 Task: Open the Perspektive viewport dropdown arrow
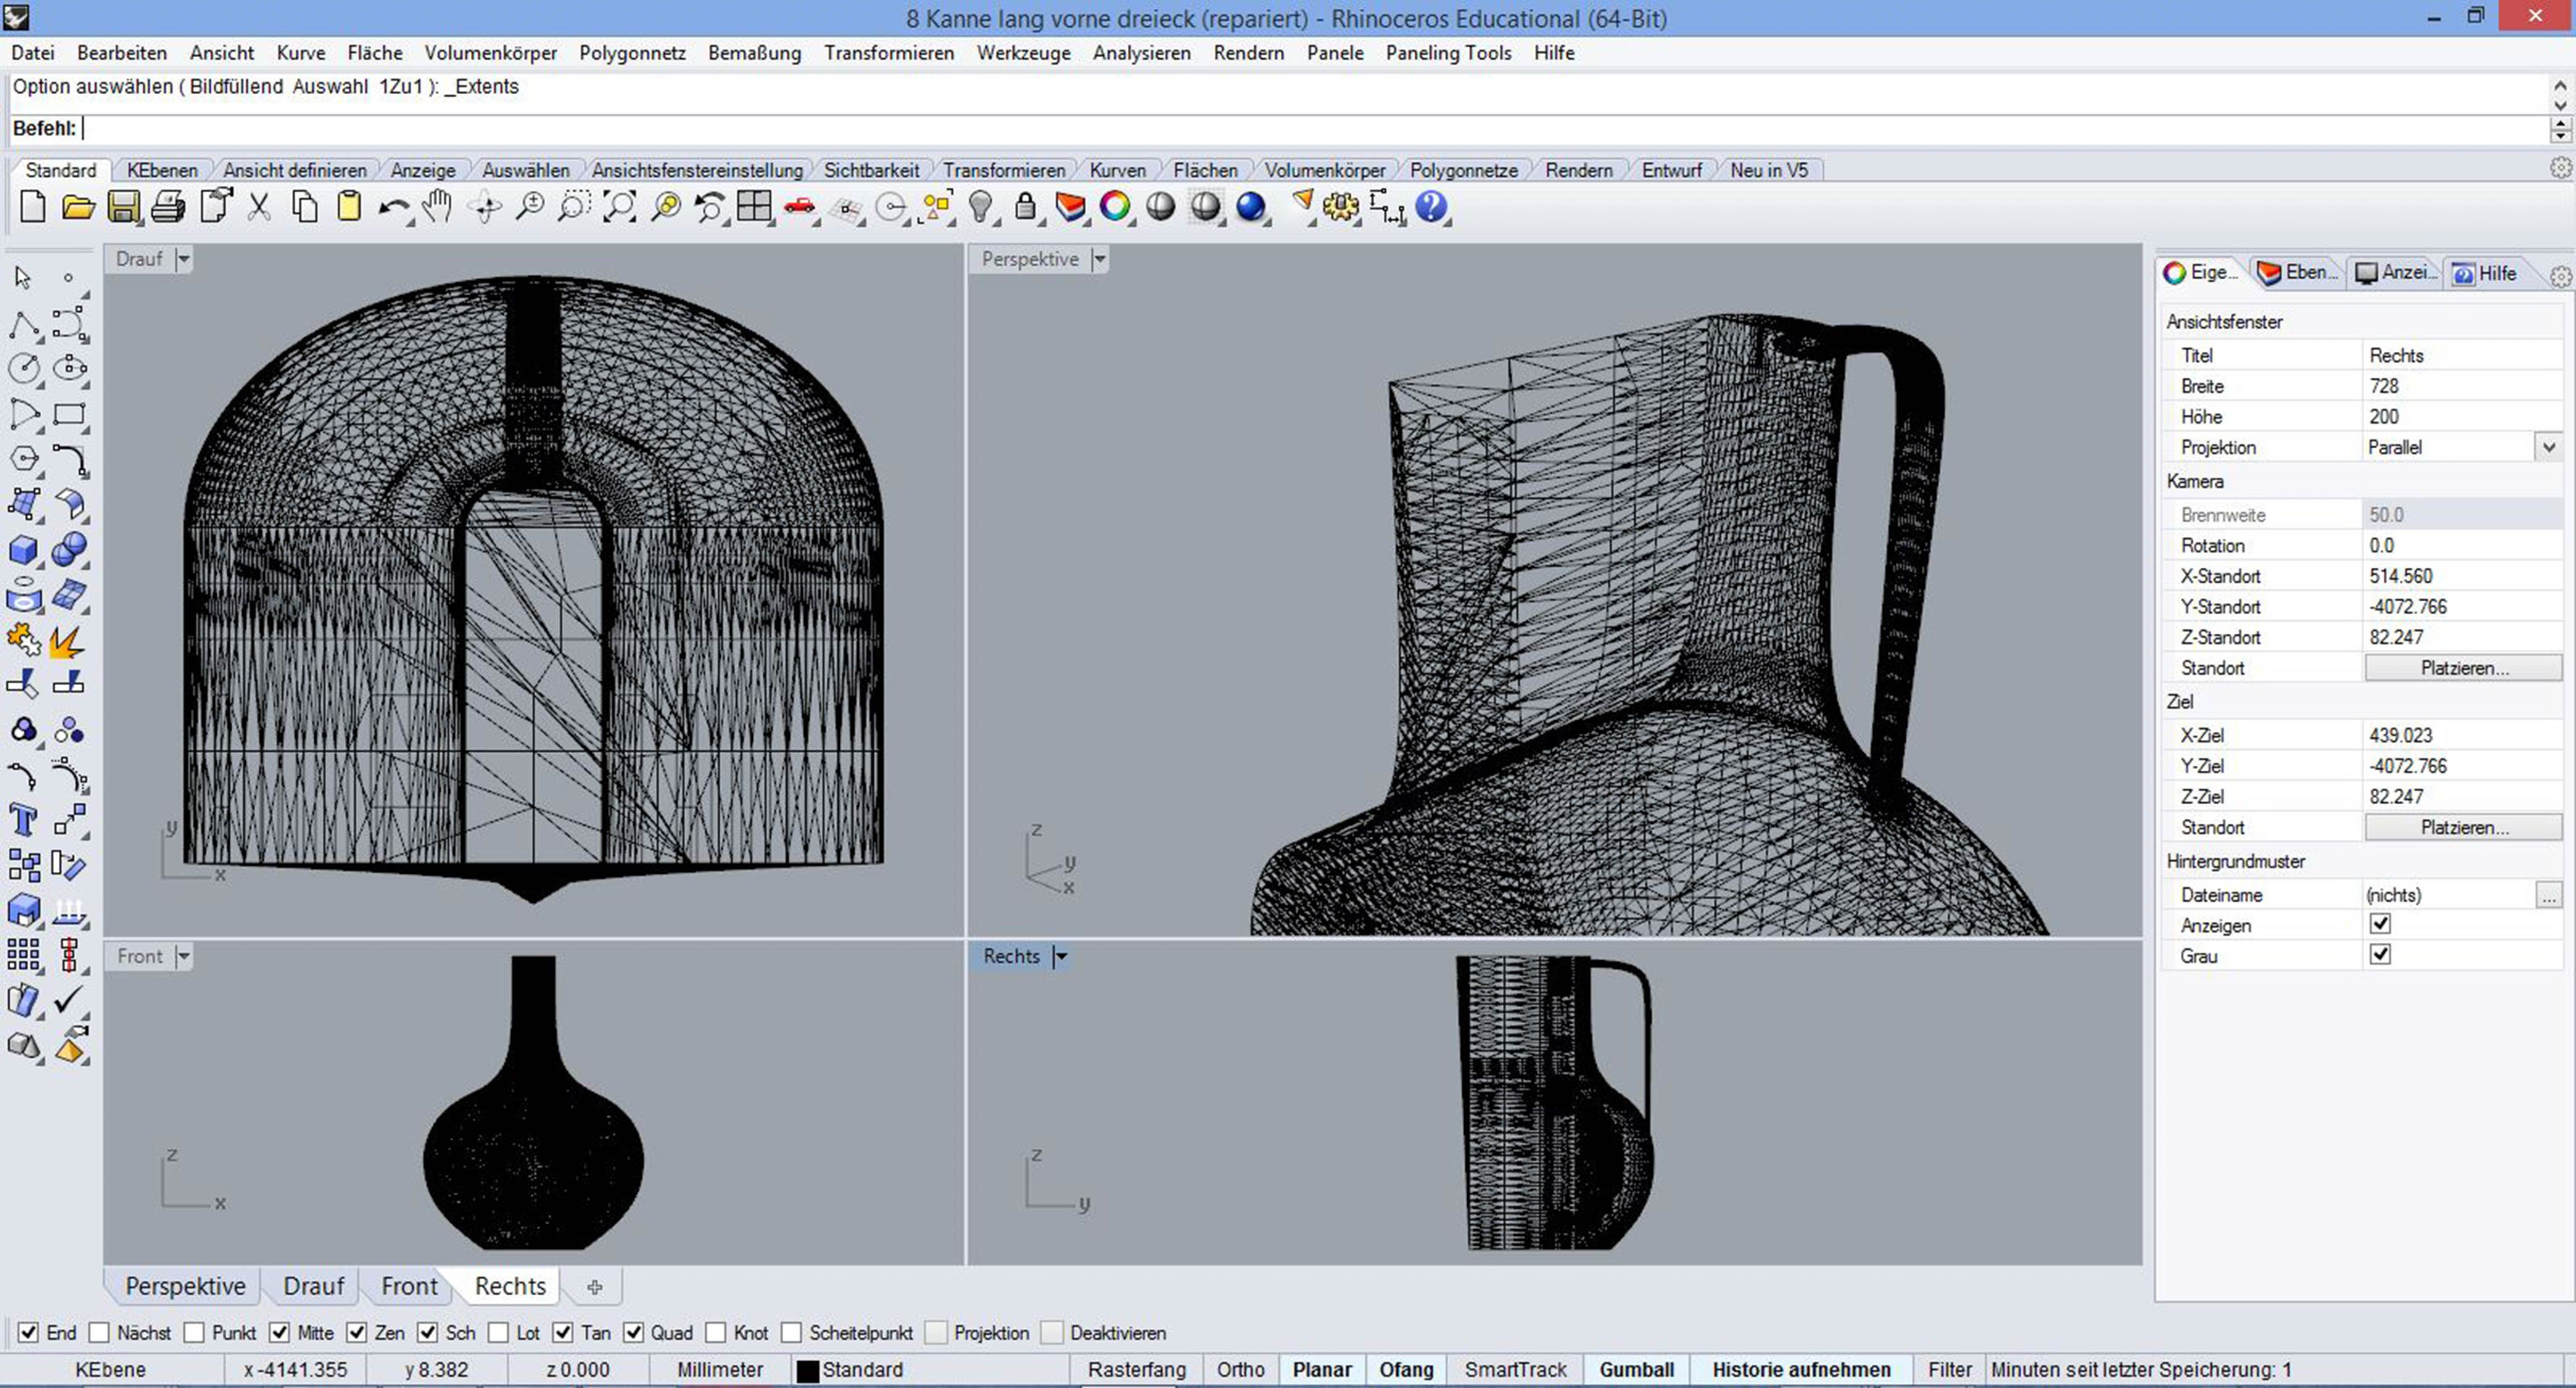pos(1099,259)
